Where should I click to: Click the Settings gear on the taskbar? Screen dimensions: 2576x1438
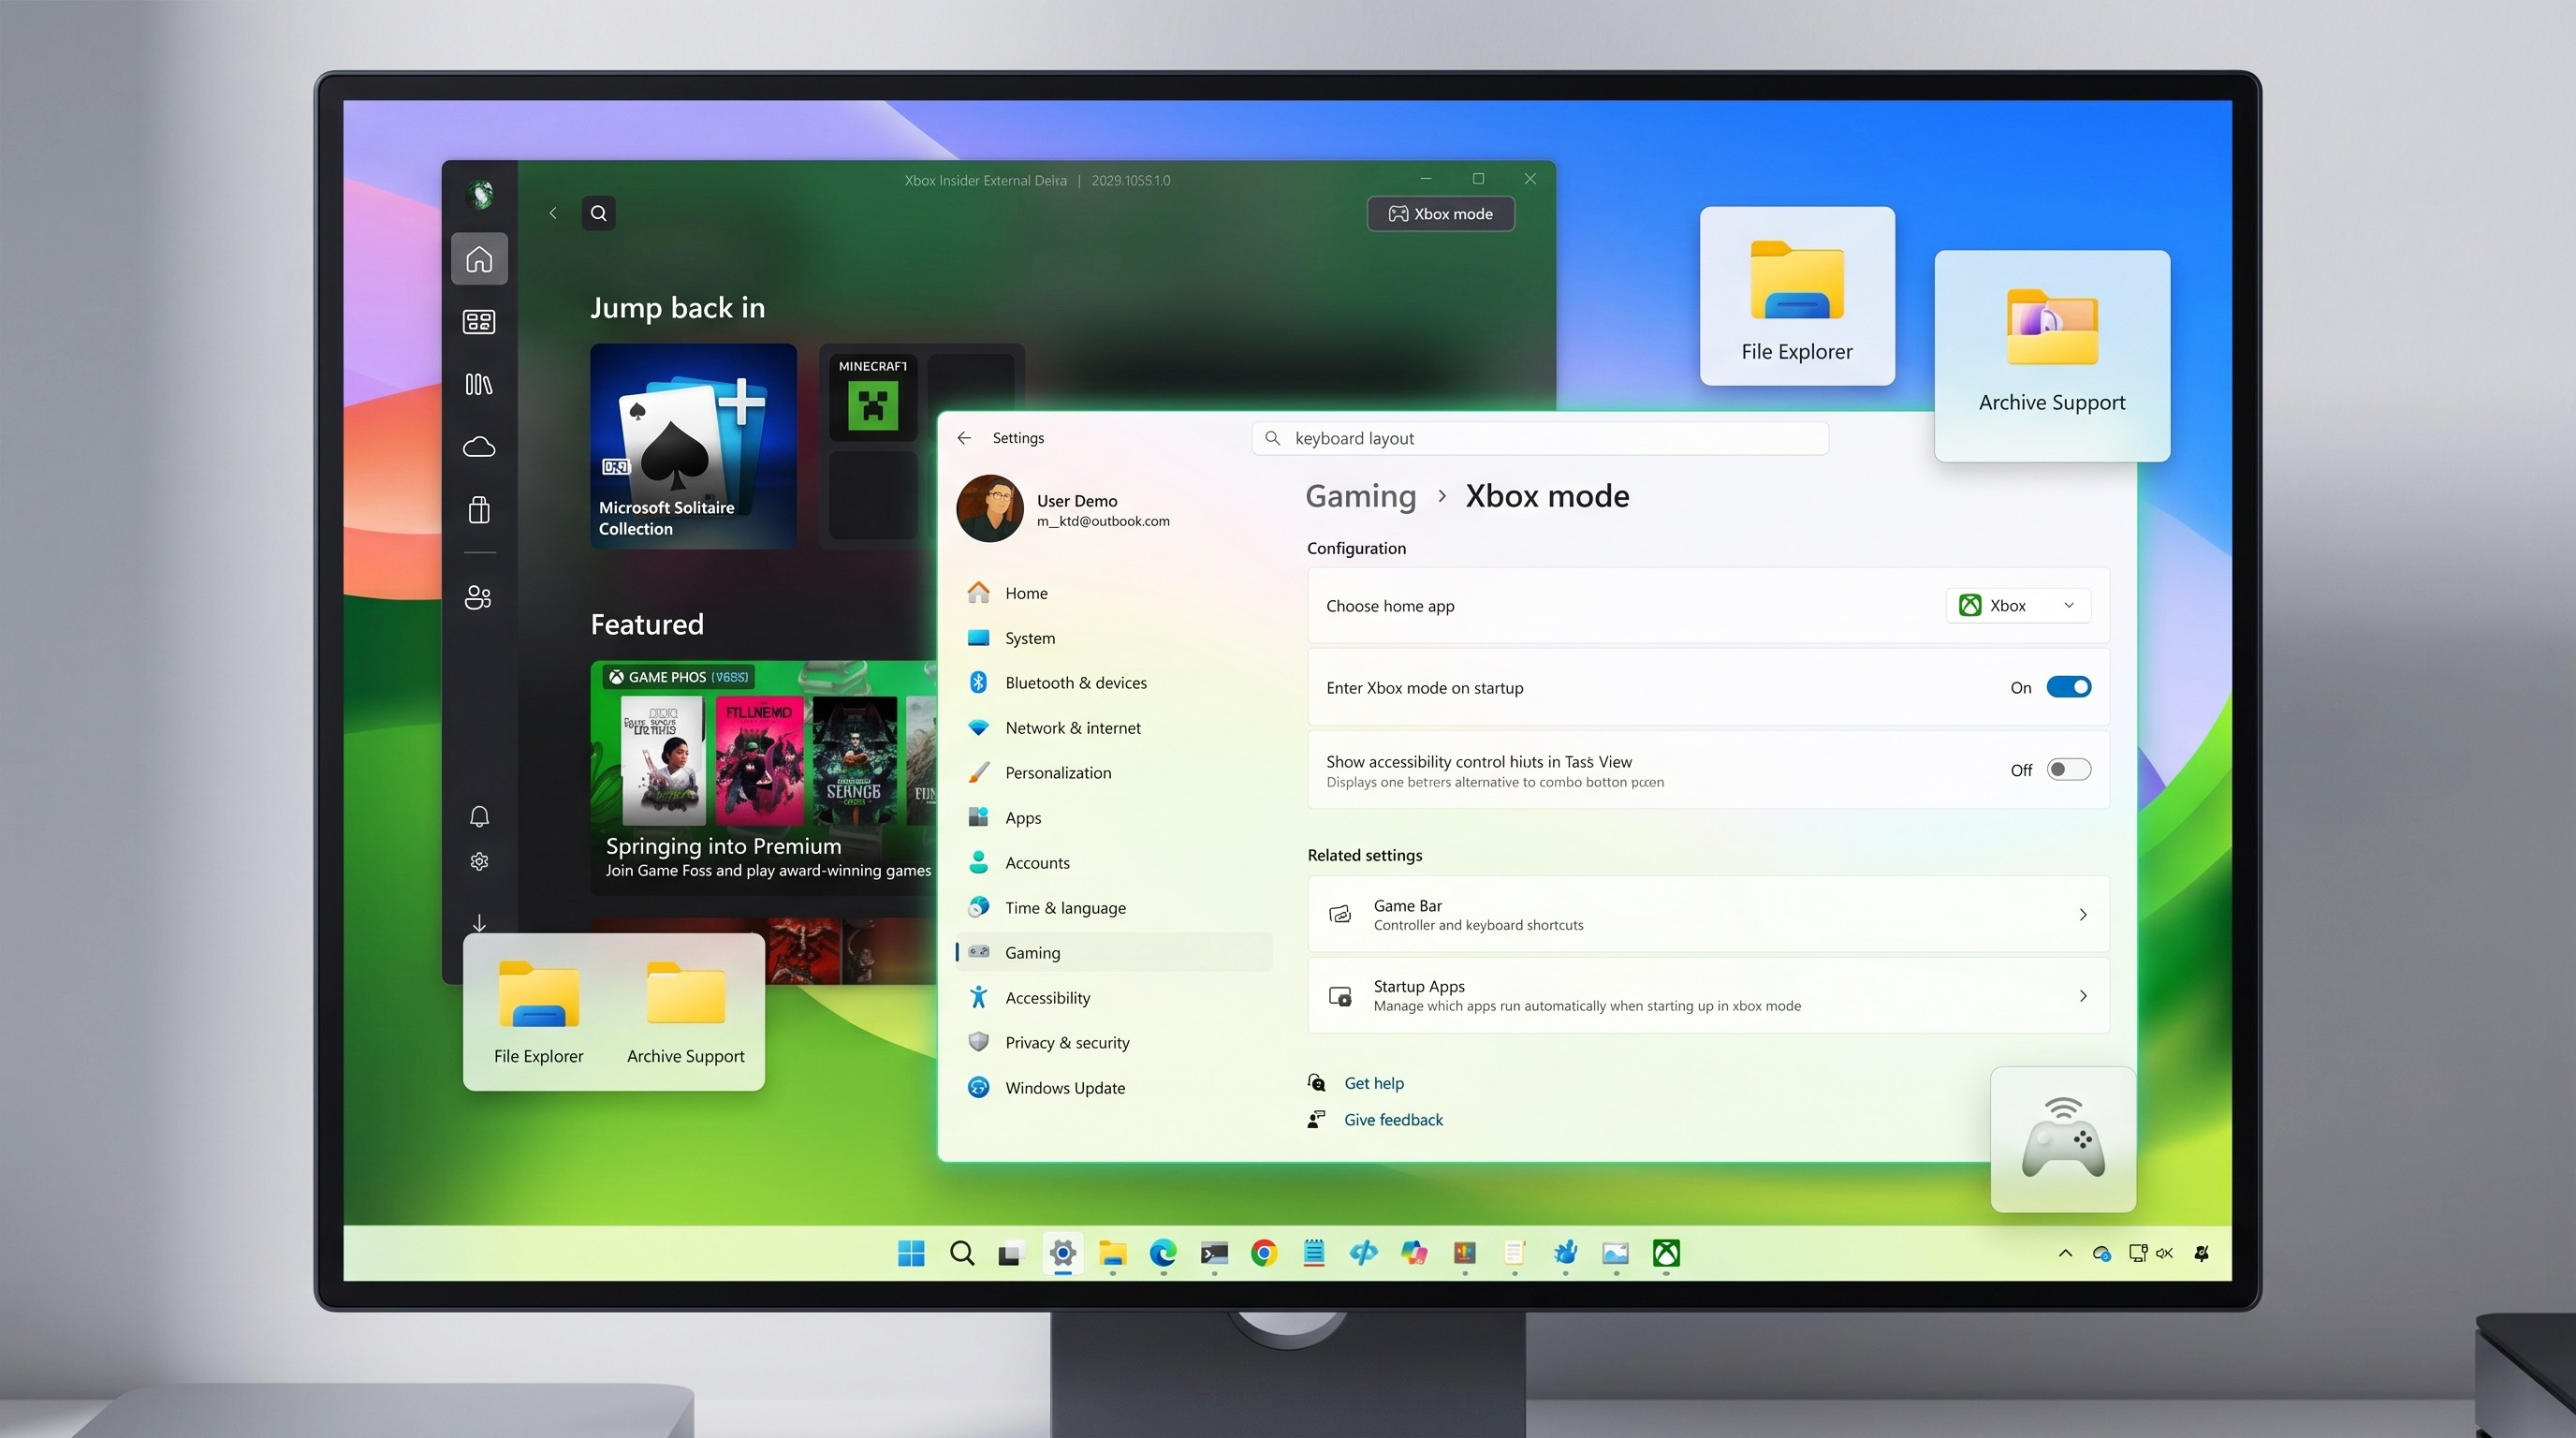coord(1063,1253)
